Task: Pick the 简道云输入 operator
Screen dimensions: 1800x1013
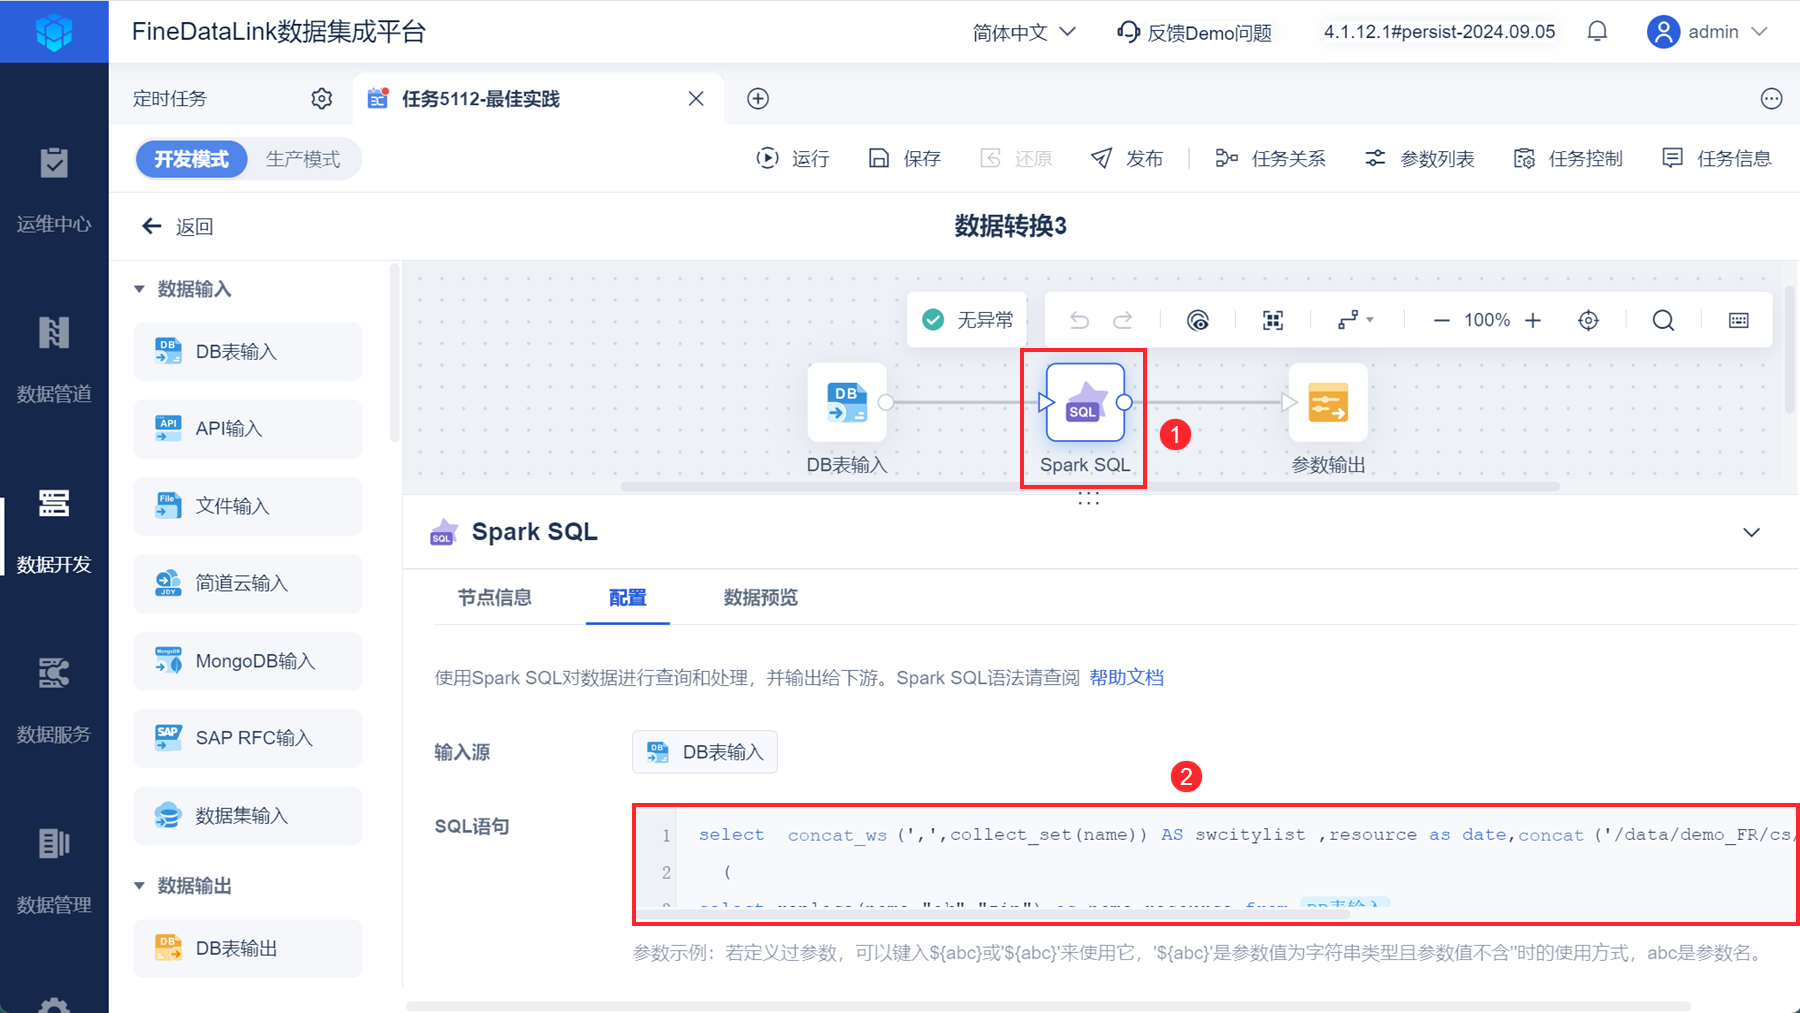Action: pyautogui.click(x=248, y=583)
